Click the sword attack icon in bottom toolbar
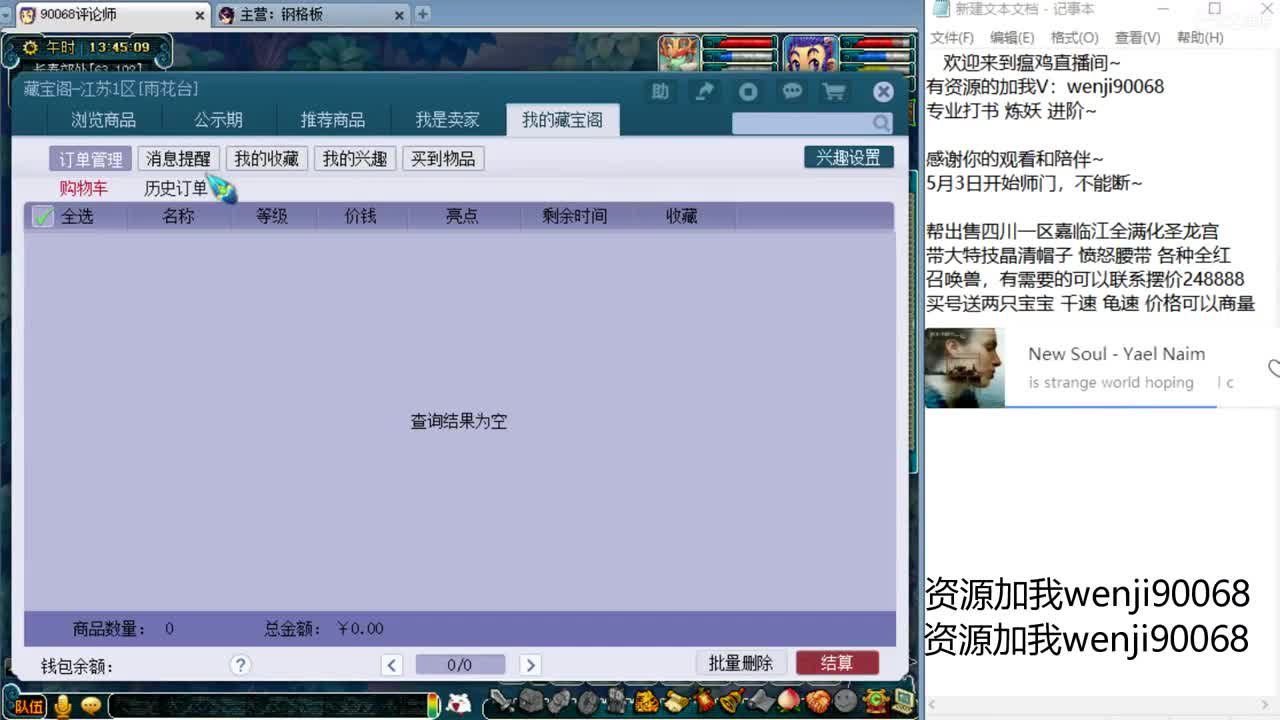This screenshot has width=1280, height=720. [503, 701]
